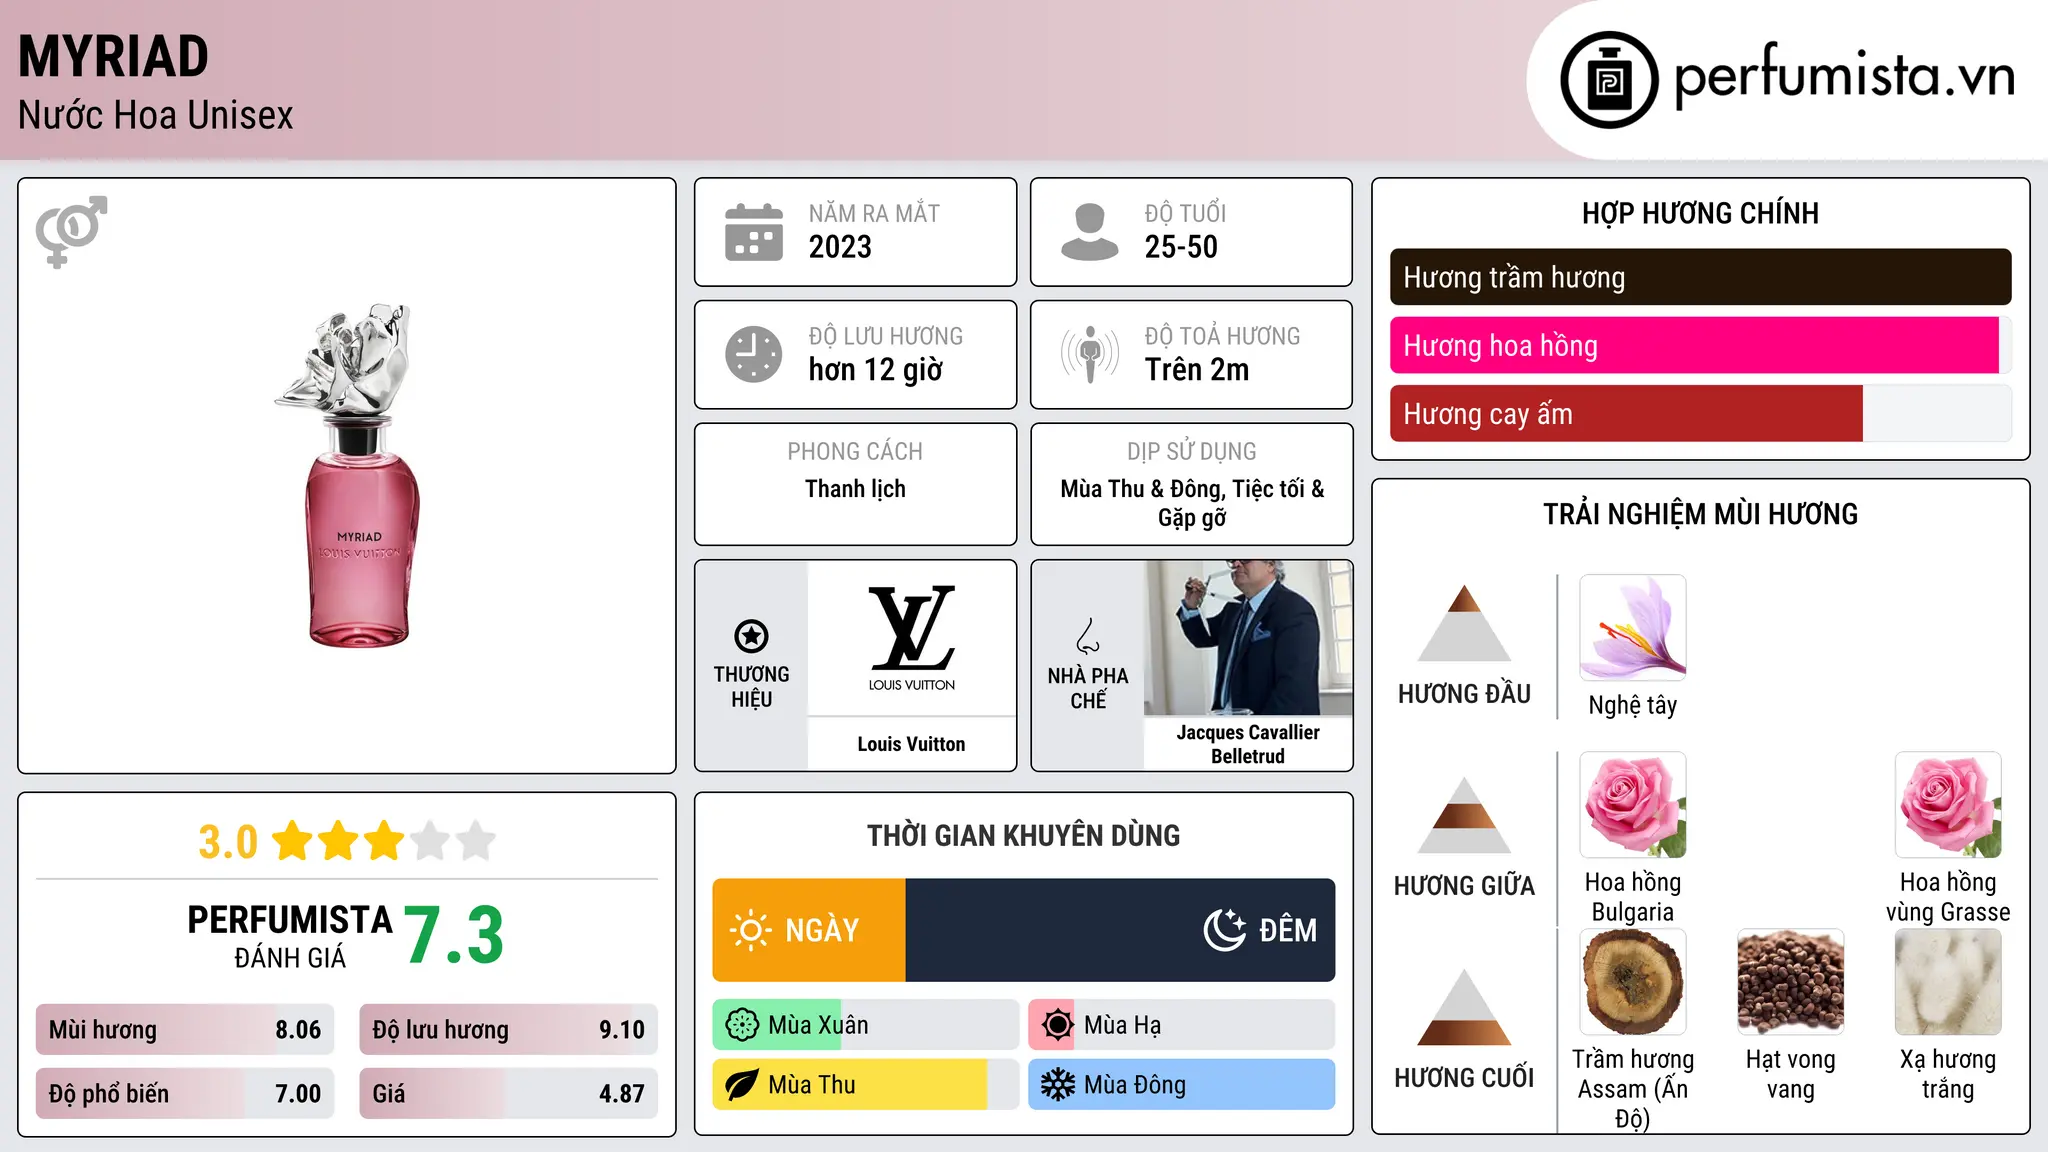2048x1152 pixels.
Task: Click the clock icon beside Độ lưu hương
Action: [x=754, y=354]
